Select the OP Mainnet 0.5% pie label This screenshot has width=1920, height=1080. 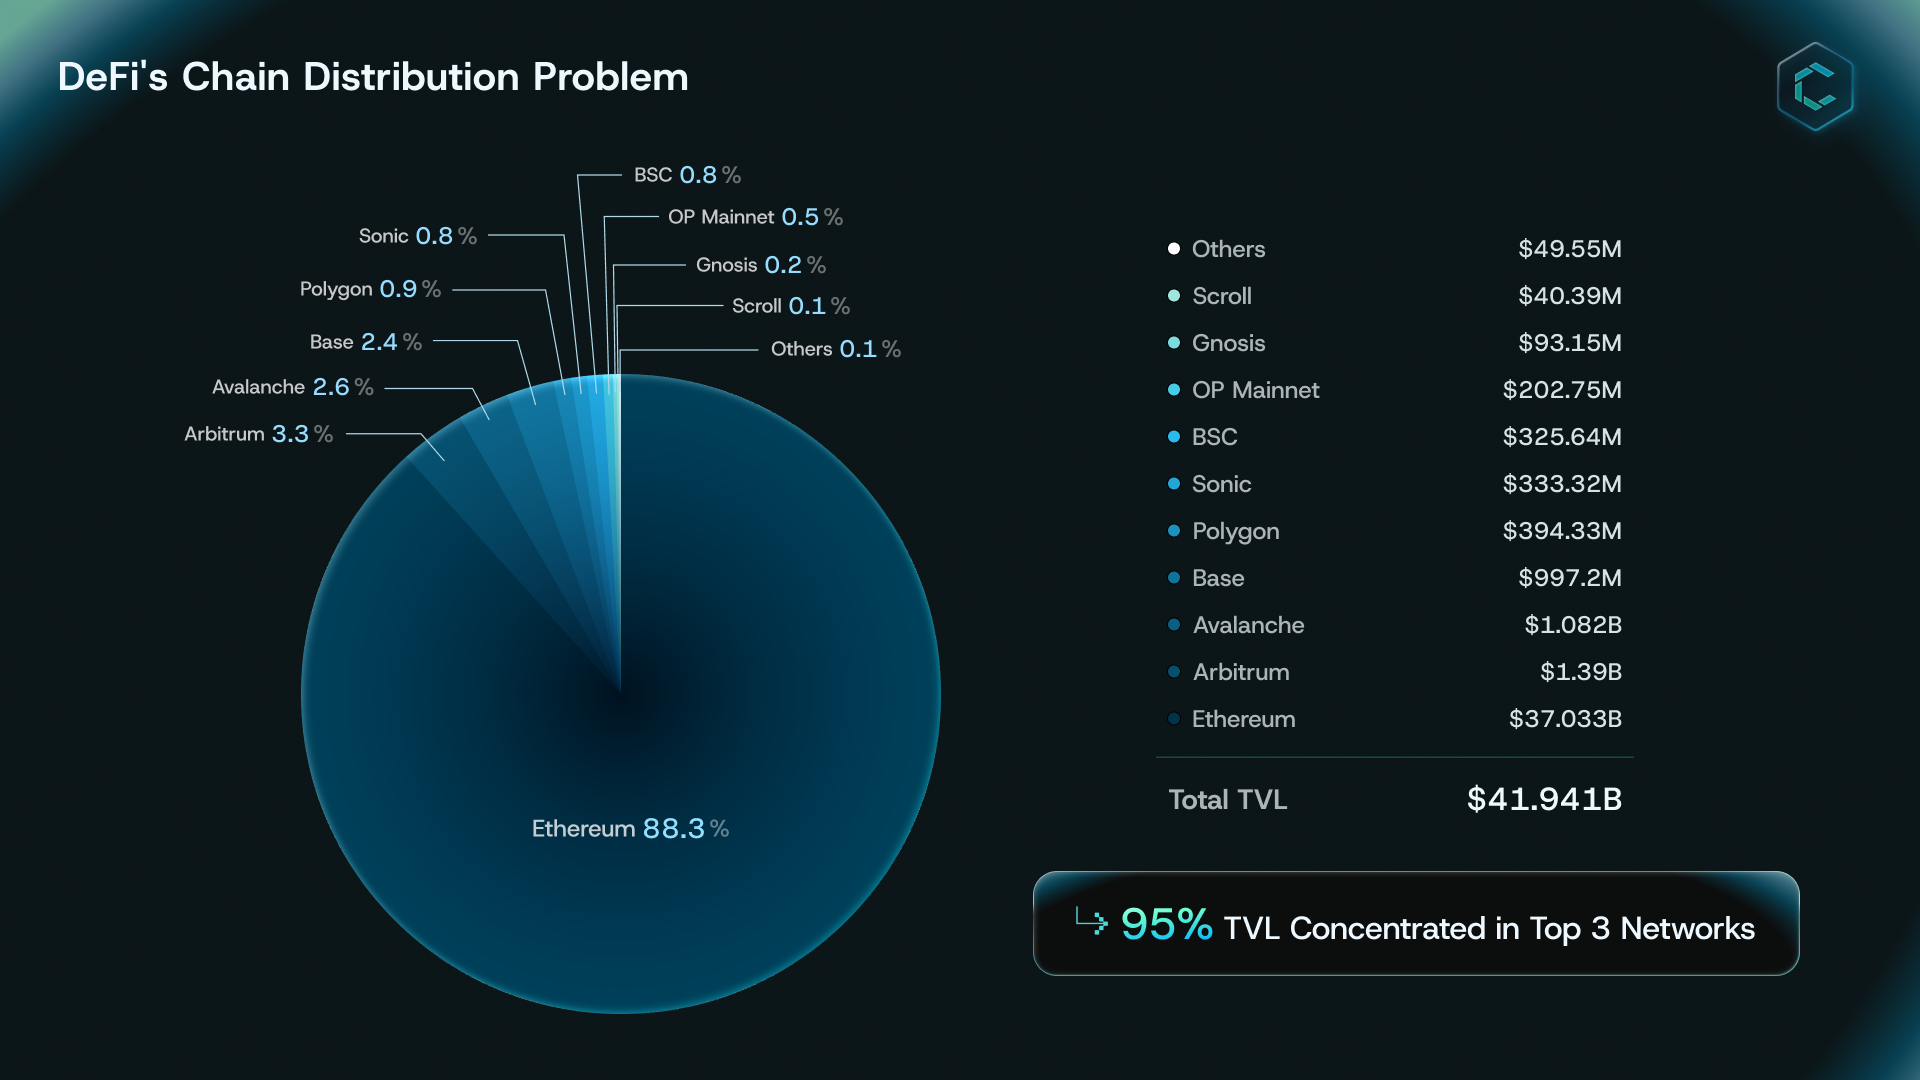pyautogui.click(x=755, y=216)
